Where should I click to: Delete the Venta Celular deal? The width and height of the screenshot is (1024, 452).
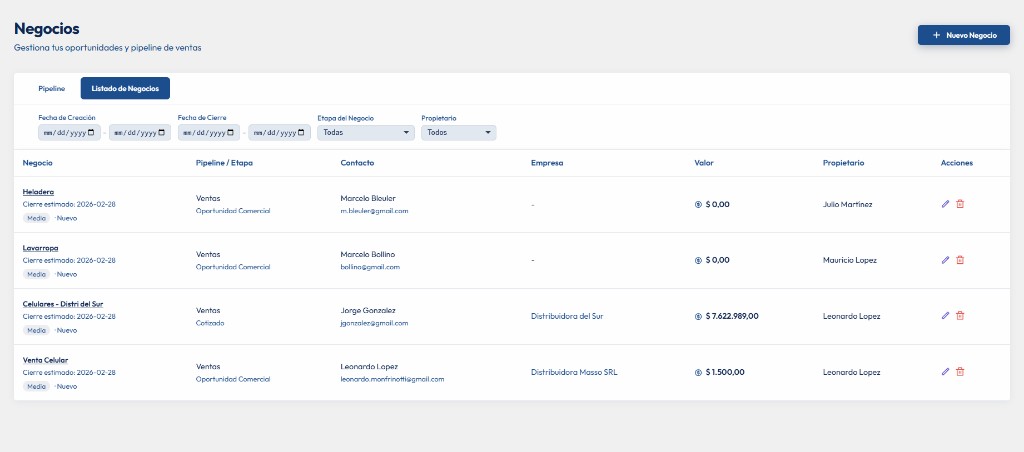click(x=960, y=372)
